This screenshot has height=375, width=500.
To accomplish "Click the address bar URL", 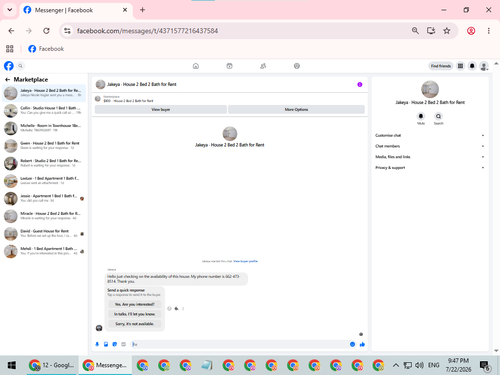I will click(x=147, y=31).
